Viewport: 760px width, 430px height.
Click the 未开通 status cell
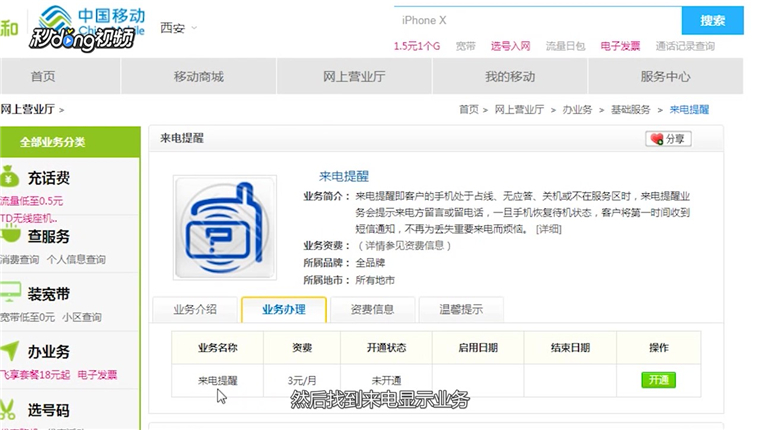[x=386, y=381]
